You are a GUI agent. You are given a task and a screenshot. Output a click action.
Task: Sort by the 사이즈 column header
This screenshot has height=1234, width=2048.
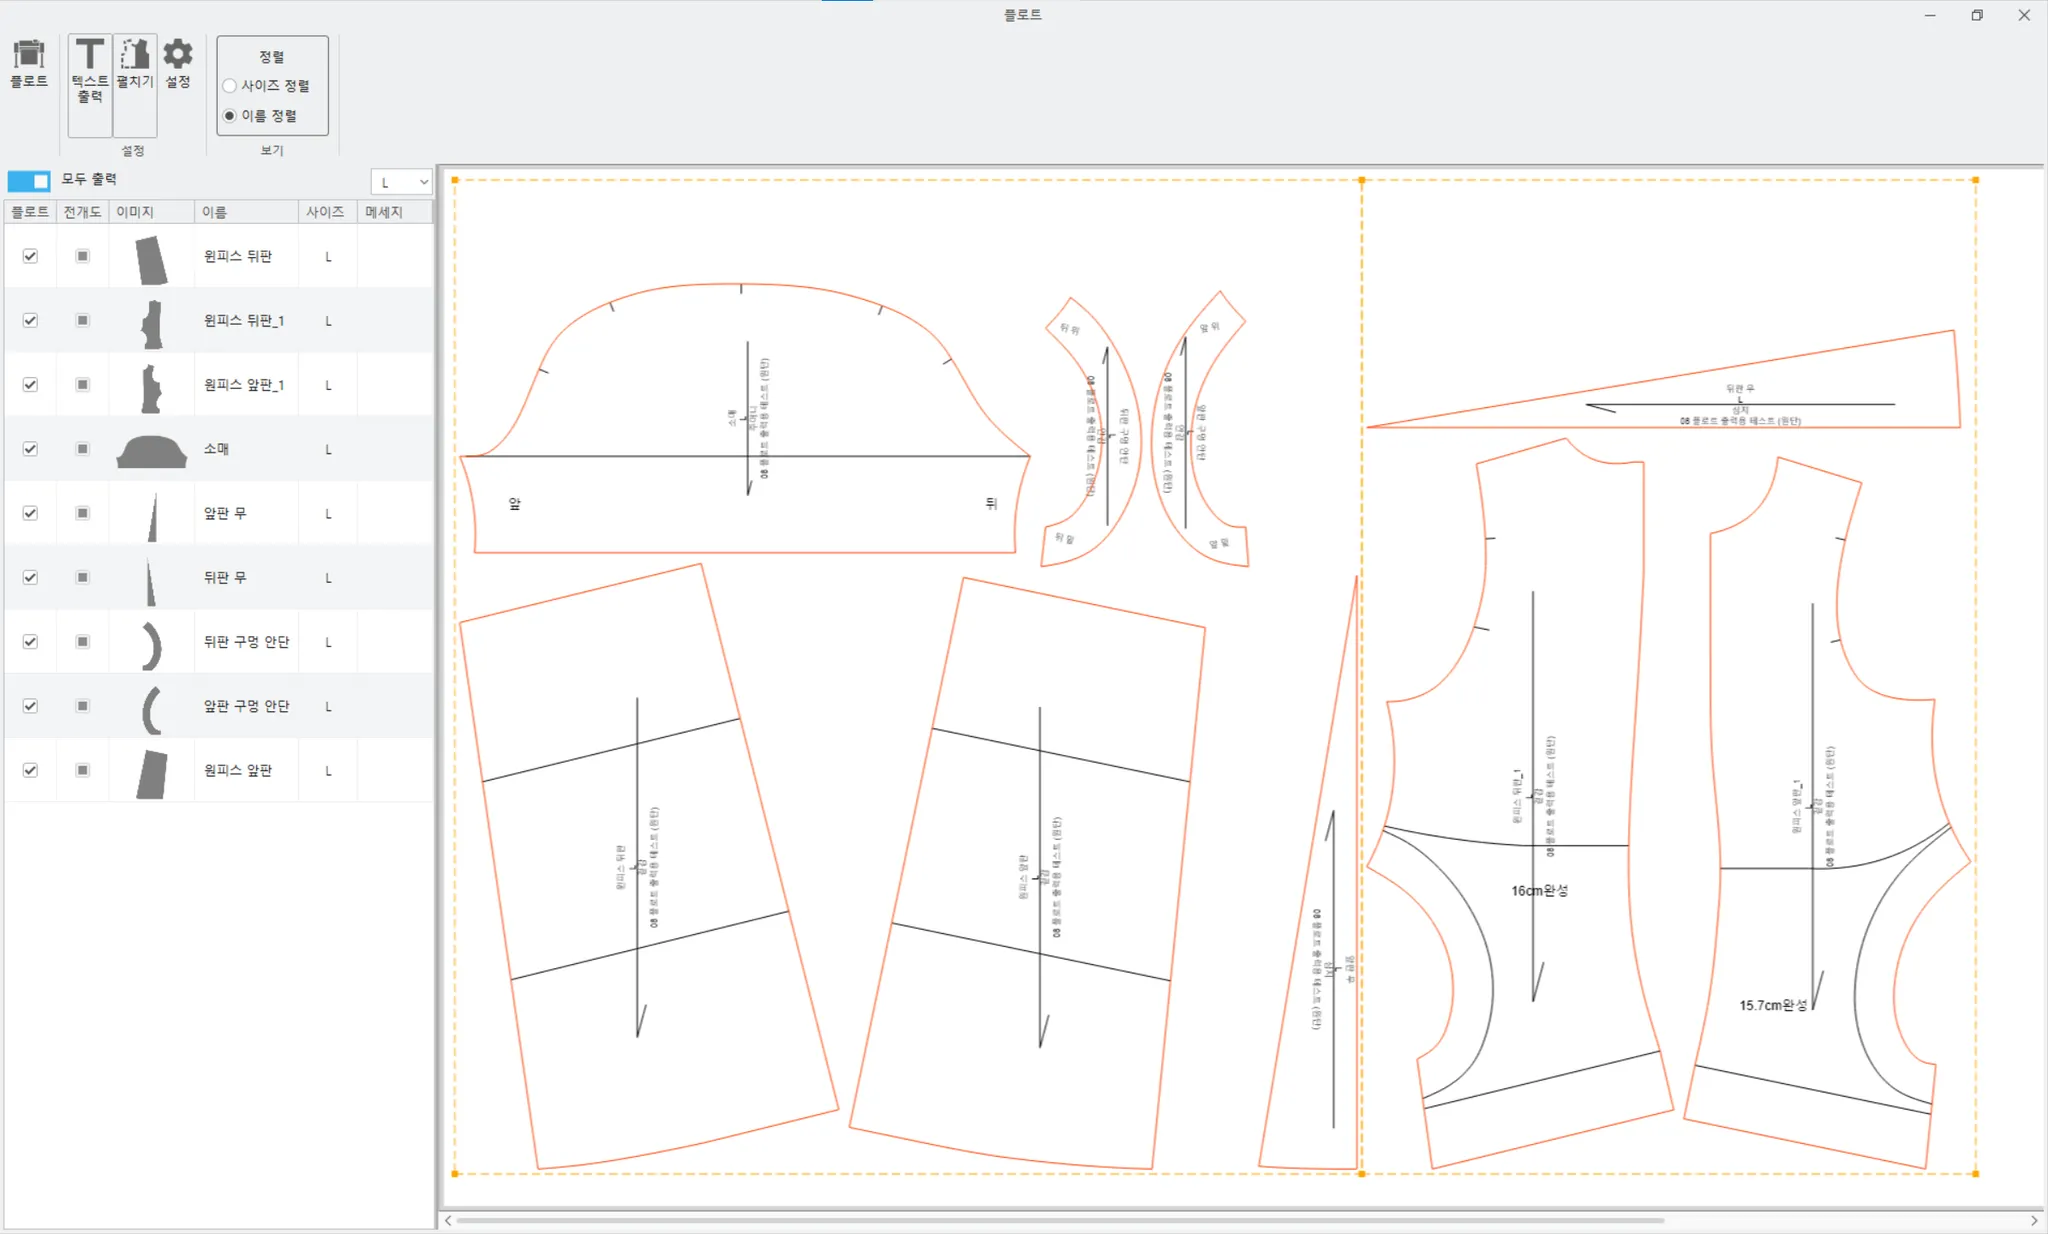coord(326,212)
